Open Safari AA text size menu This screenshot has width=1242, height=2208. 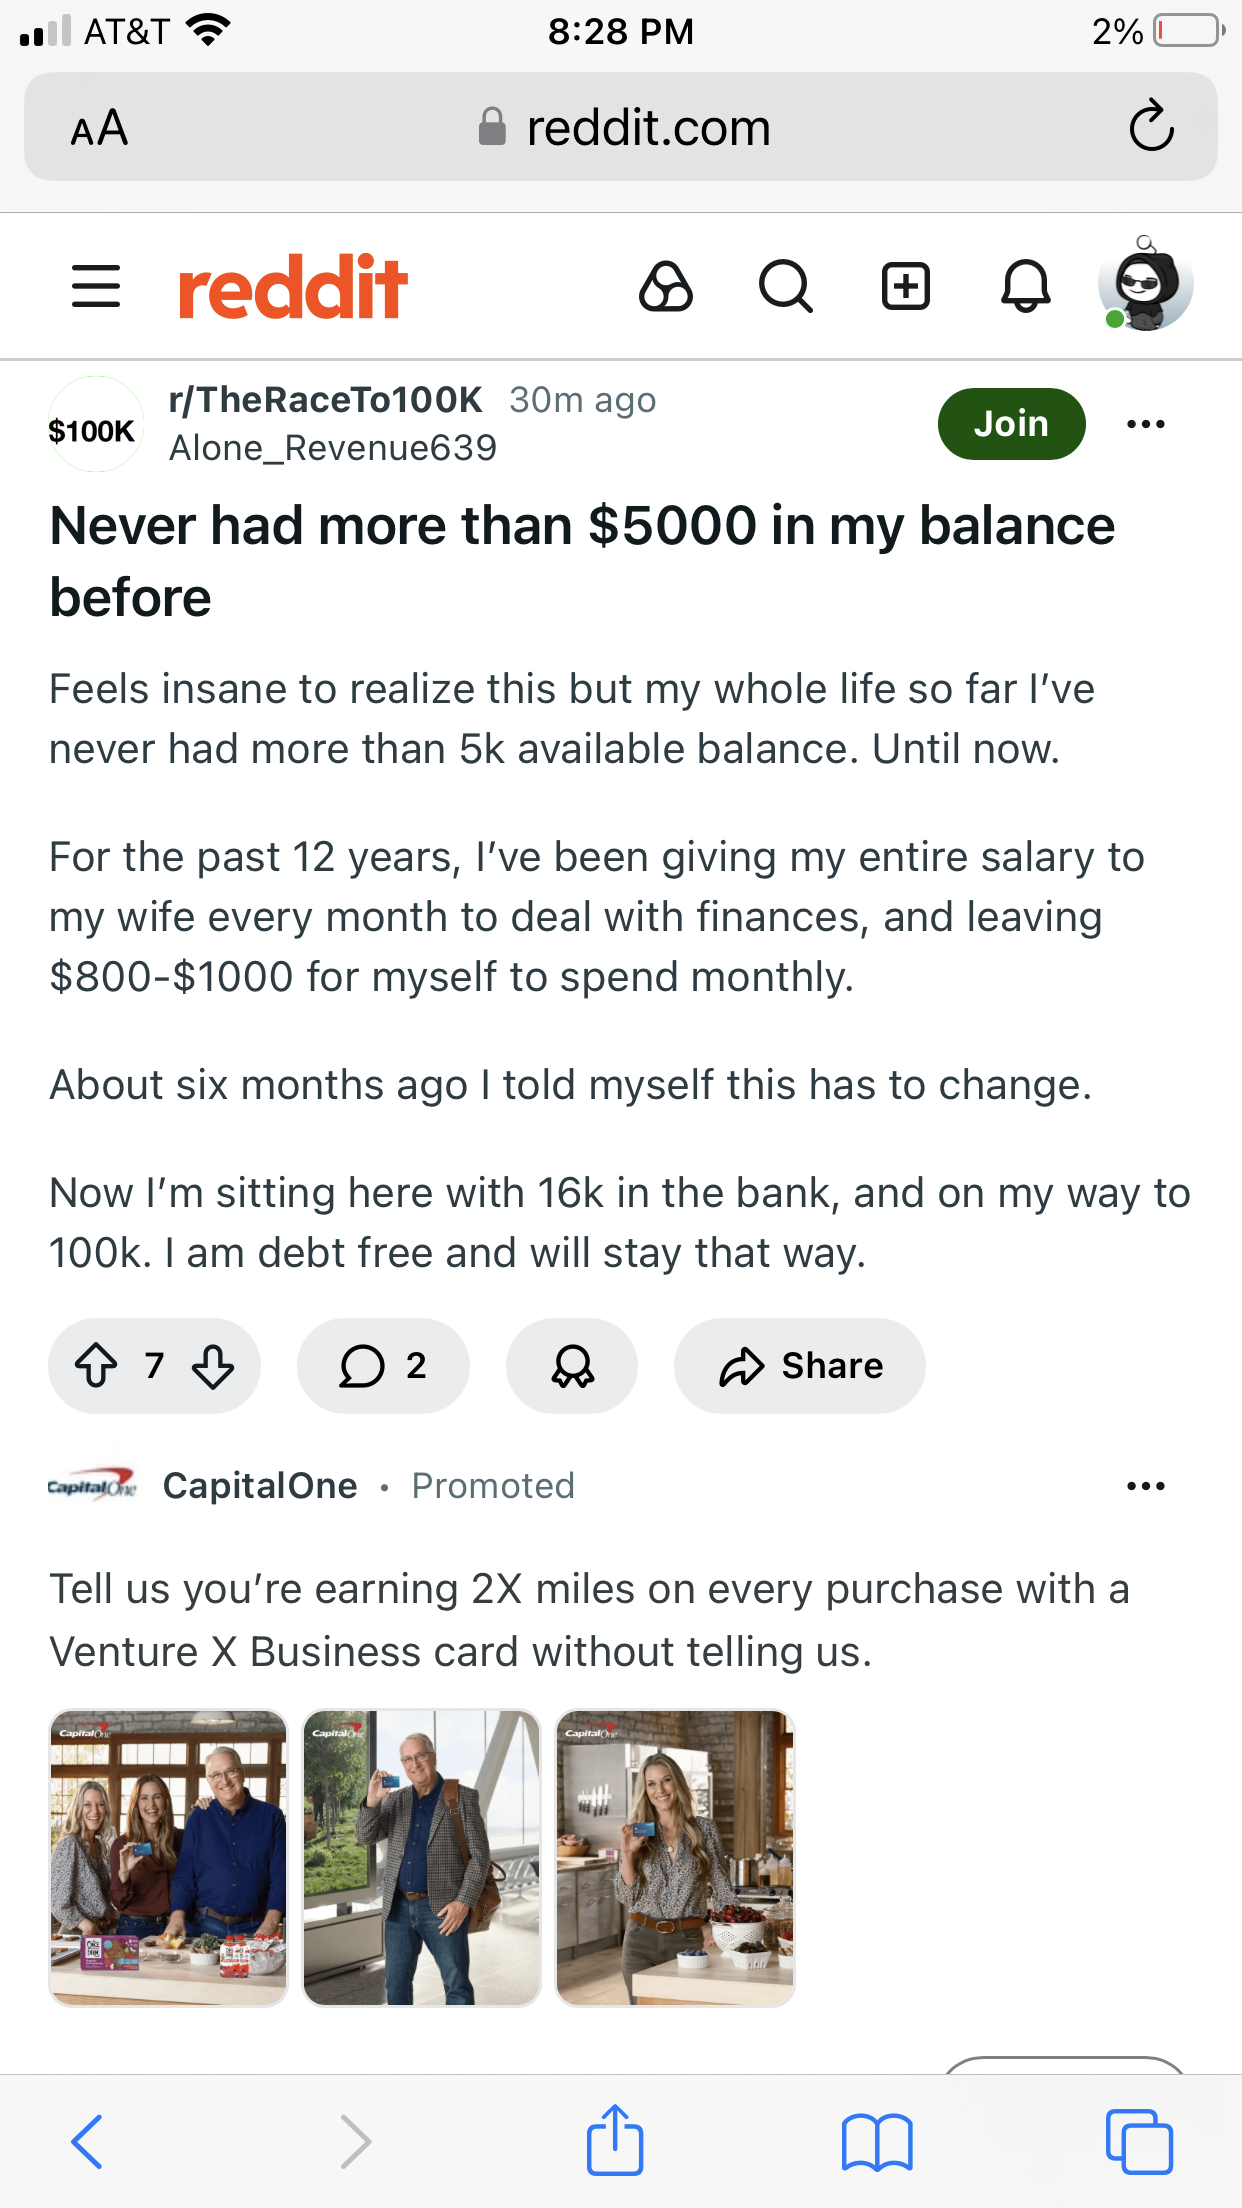click(99, 128)
